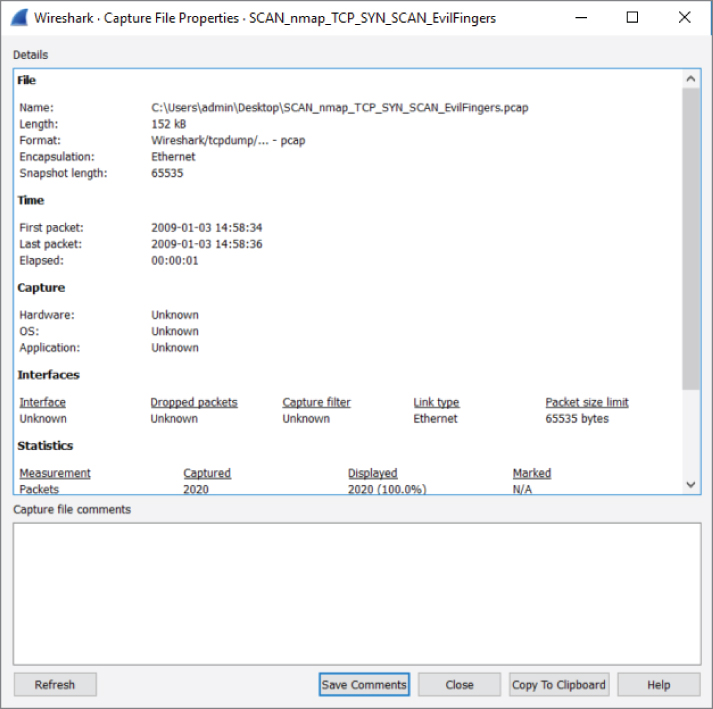The width and height of the screenshot is (713, 709).
Task: Click first packet timestamp 14:58:34
Action: click(207, 228)
